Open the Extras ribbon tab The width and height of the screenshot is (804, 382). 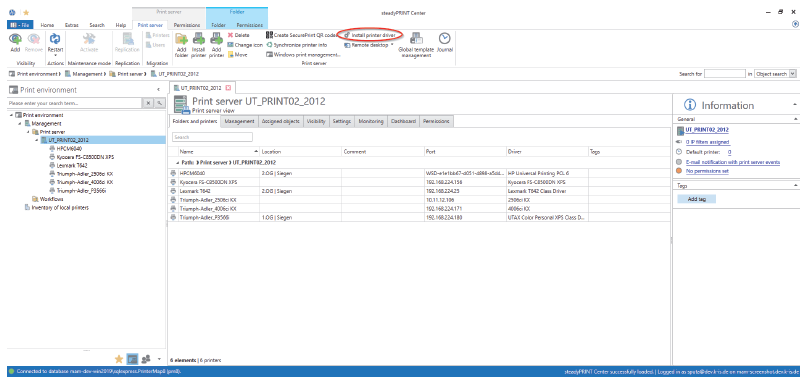point(72,25)
